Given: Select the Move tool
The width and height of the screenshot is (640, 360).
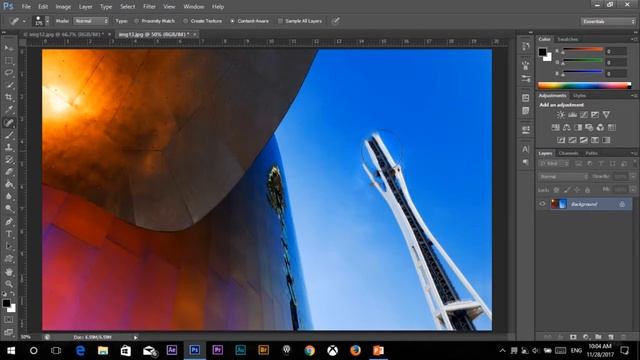Looking at the screenshot, I should (9, 48).
